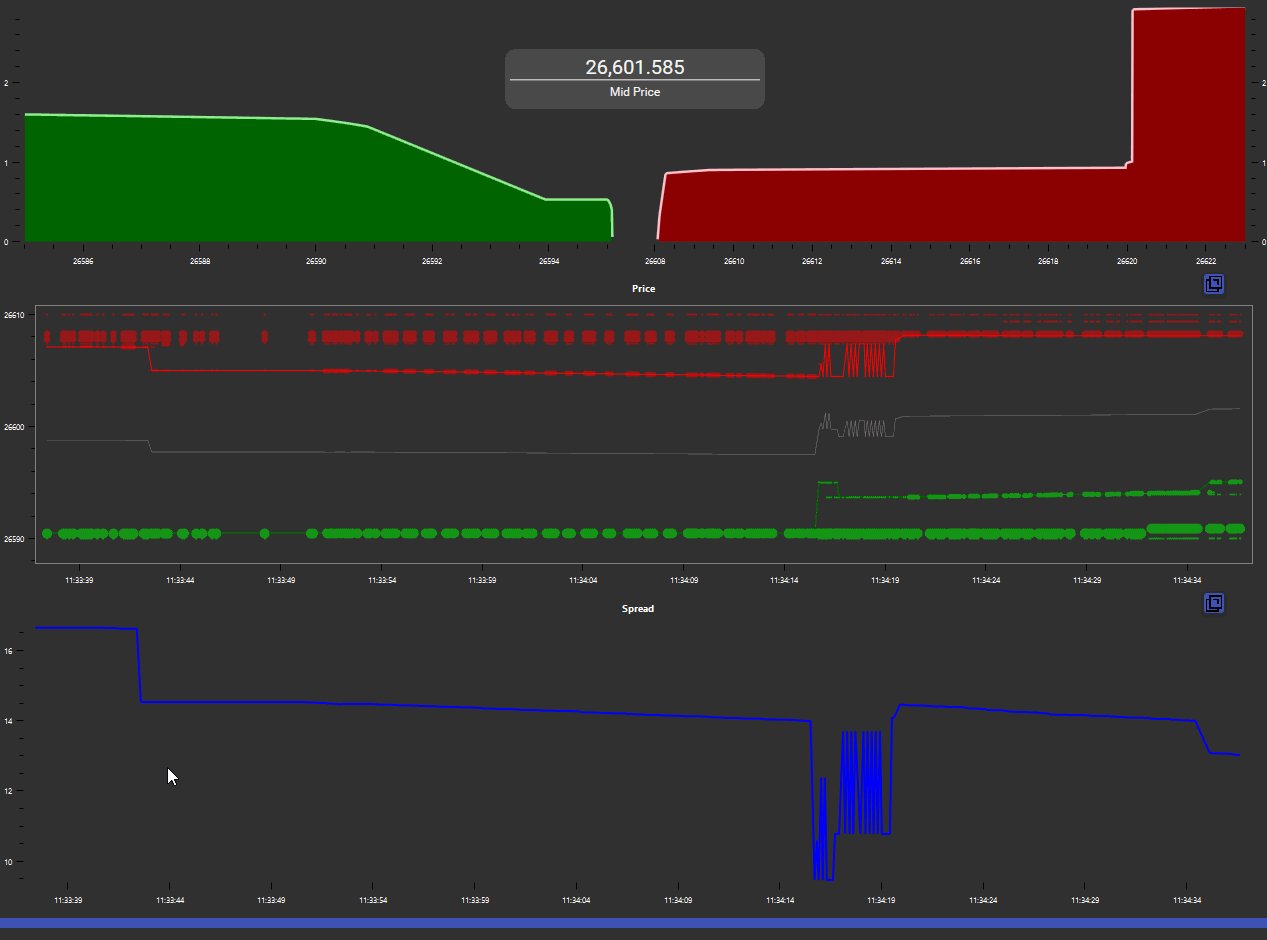This screenshot has width=1267, height=940.
Task: Select the green bid price series
Action: [500, 533]
